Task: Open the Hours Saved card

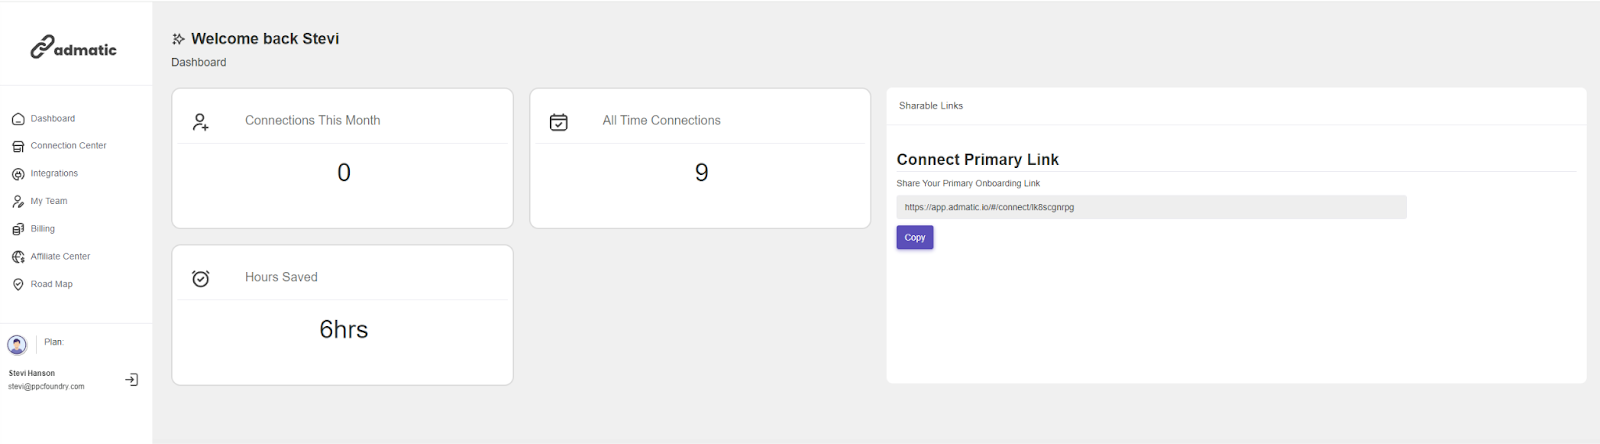Action: (x=342, y=315)
